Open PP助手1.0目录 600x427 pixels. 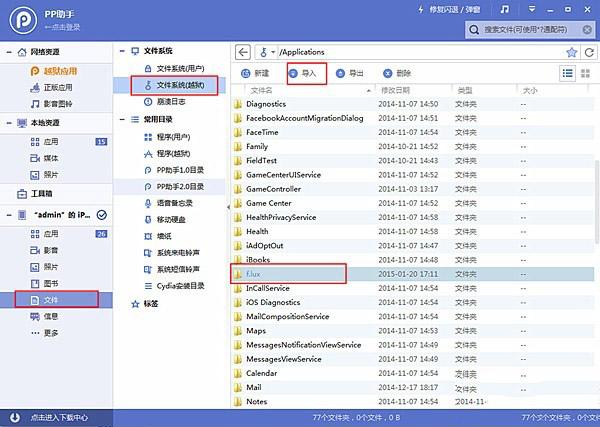click(x=174, y=170)
